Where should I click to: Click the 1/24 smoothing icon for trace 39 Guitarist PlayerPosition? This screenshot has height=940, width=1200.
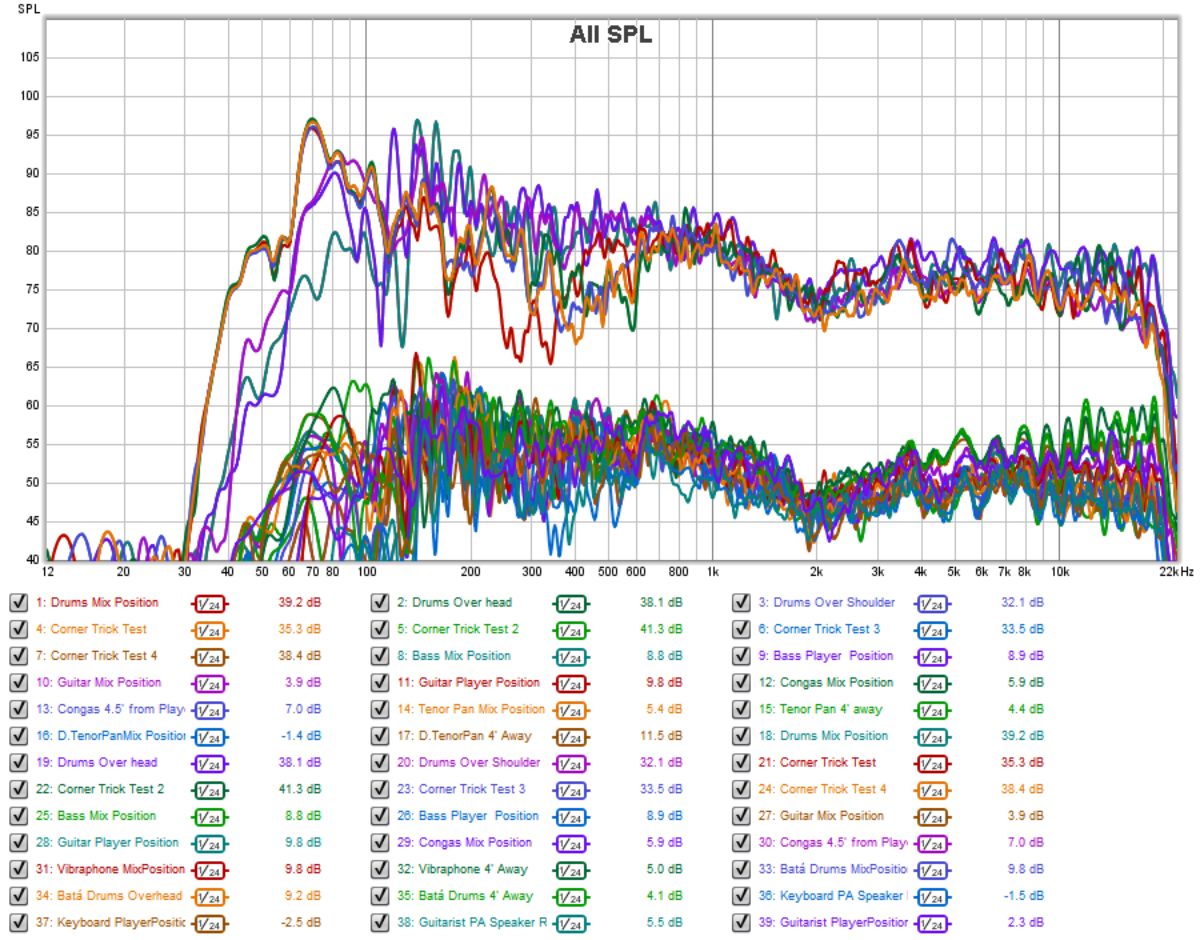931,923
